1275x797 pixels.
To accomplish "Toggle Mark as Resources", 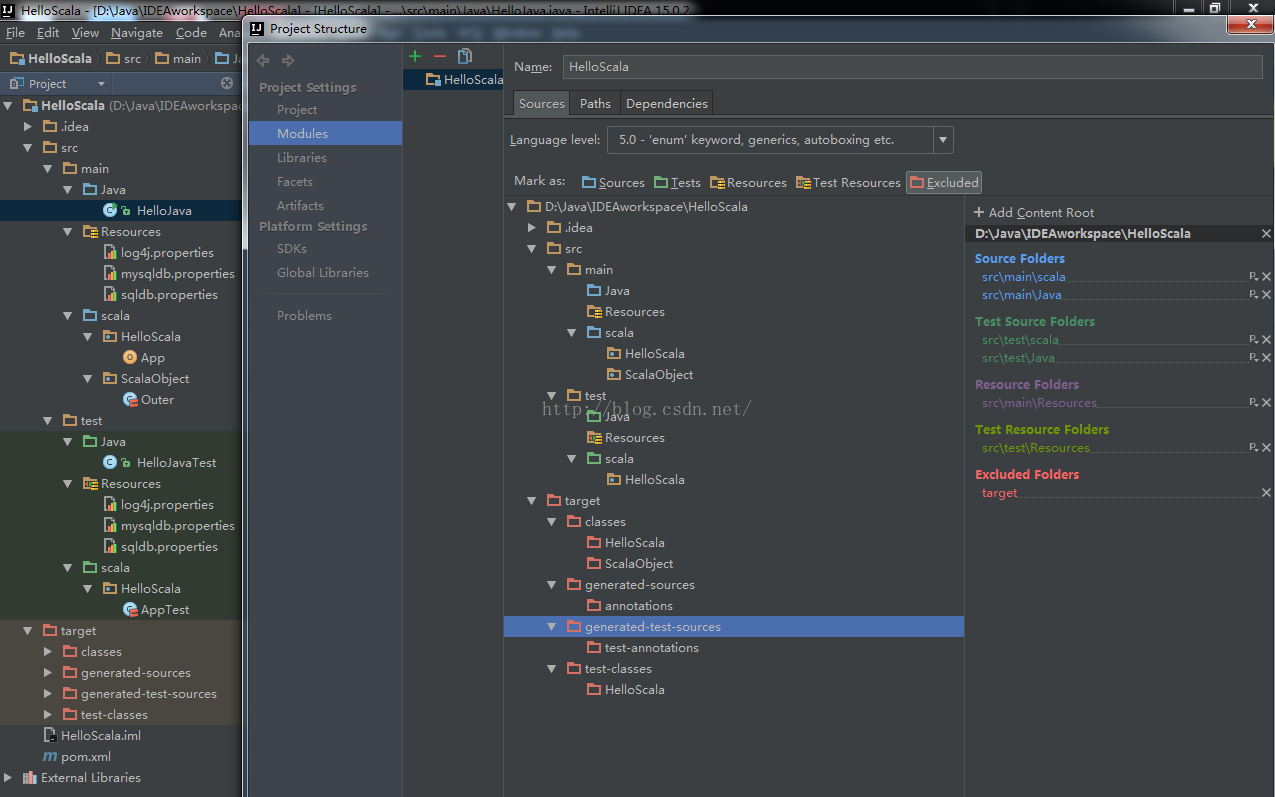I will pyautogui.click(x=748, y=182).
